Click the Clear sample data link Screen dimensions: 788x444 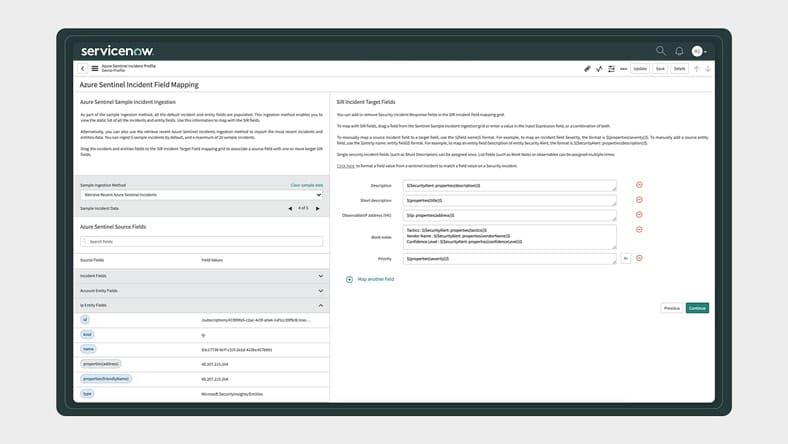[x=306, y=185]
